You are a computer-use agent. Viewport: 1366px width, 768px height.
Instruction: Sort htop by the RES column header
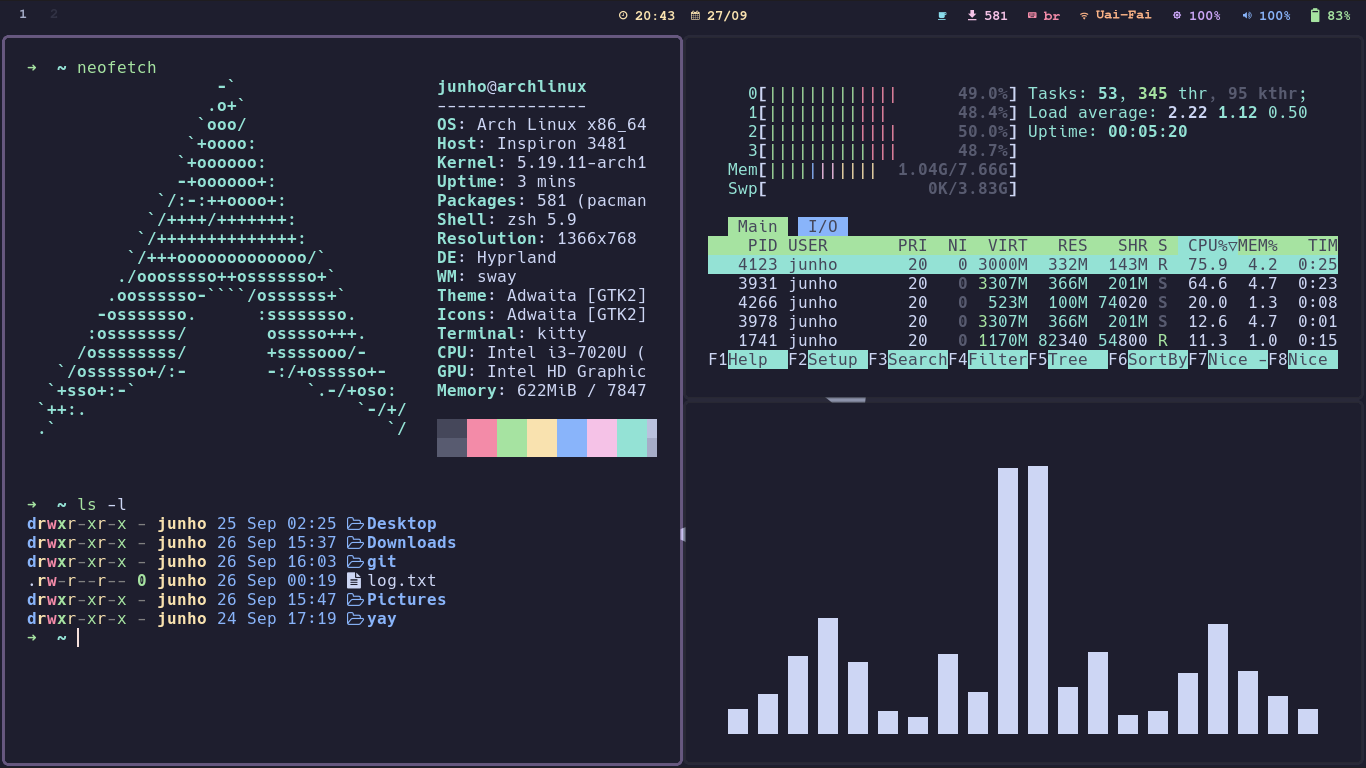tap(1073, 246)
